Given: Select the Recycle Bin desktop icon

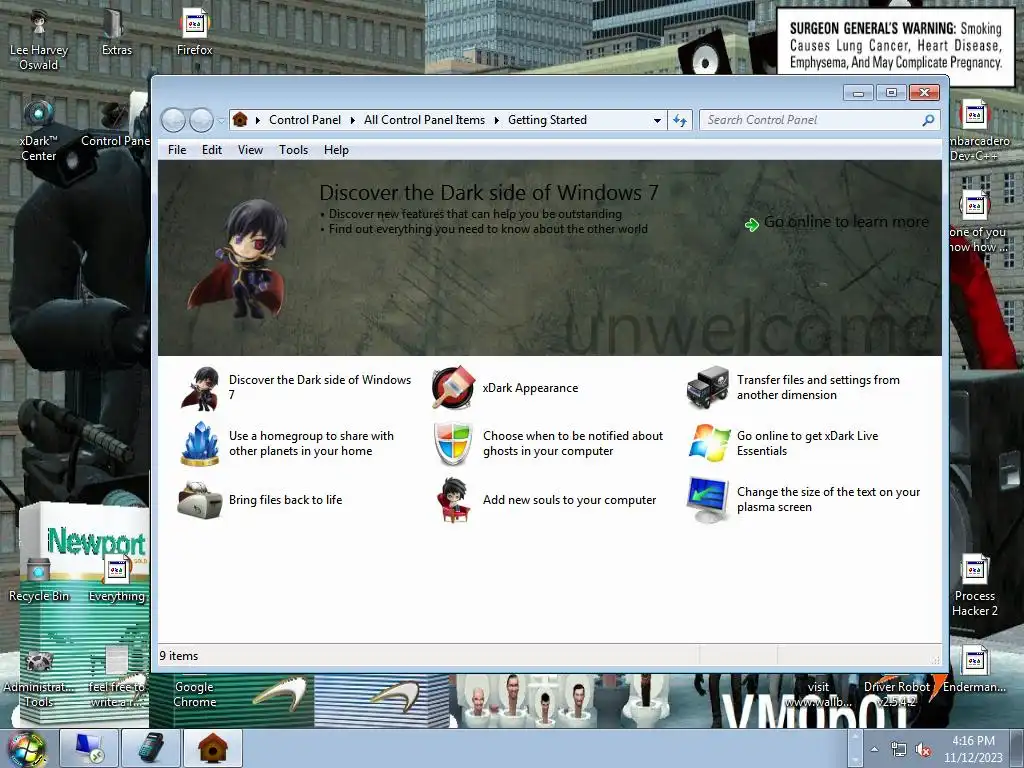Looking at the screenshot, I should click(39, 580).
